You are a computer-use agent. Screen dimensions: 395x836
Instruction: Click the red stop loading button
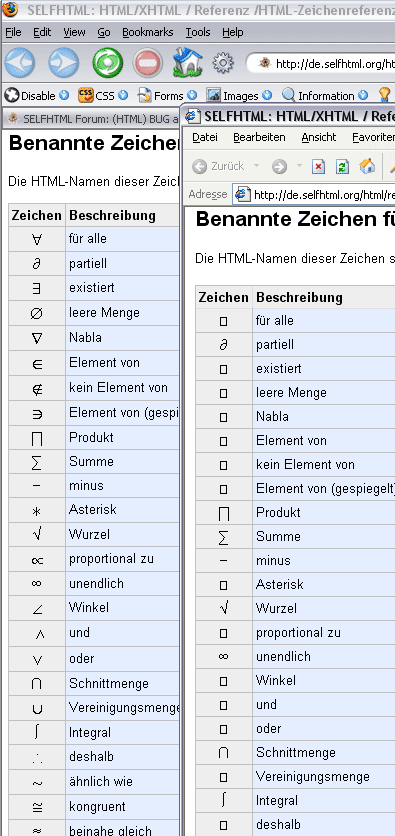[x=148, y=63]
